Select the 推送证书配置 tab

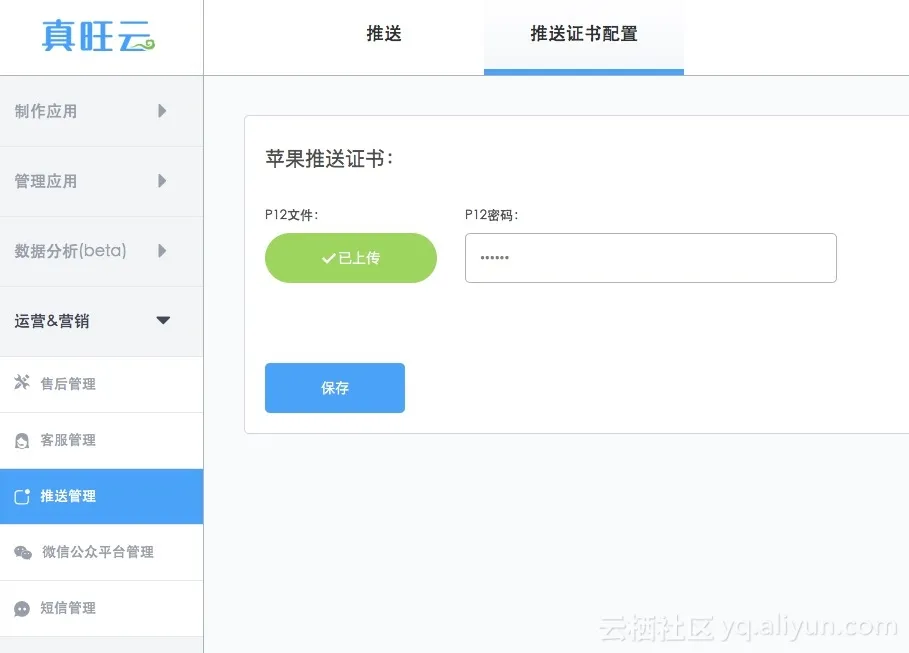(584, 37)
